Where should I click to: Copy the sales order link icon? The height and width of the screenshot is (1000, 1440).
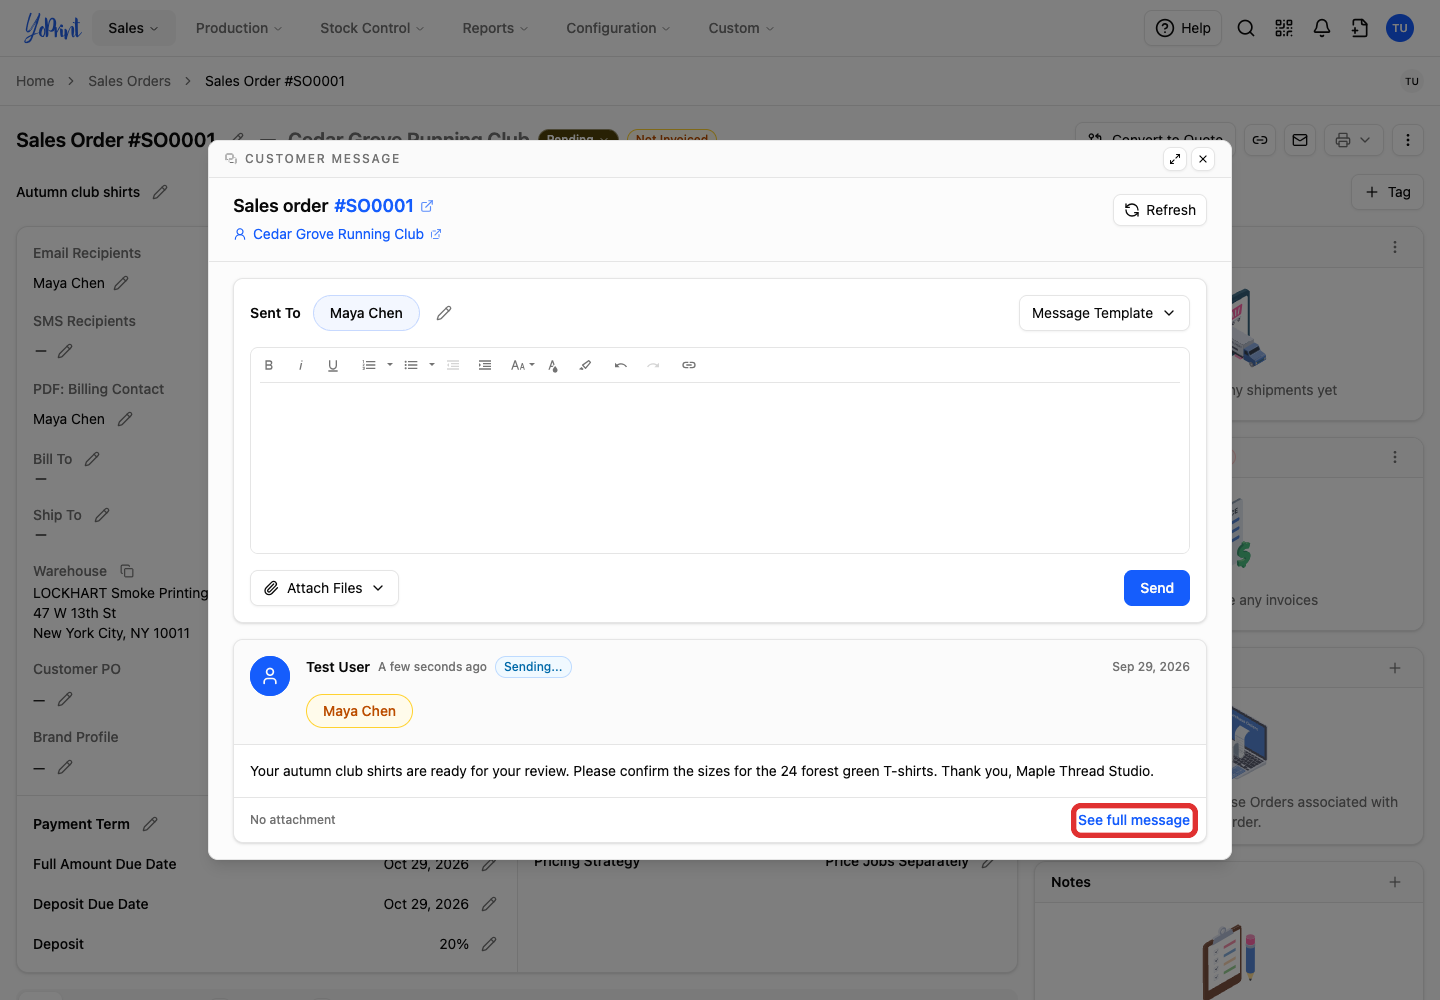(1260, 140)
